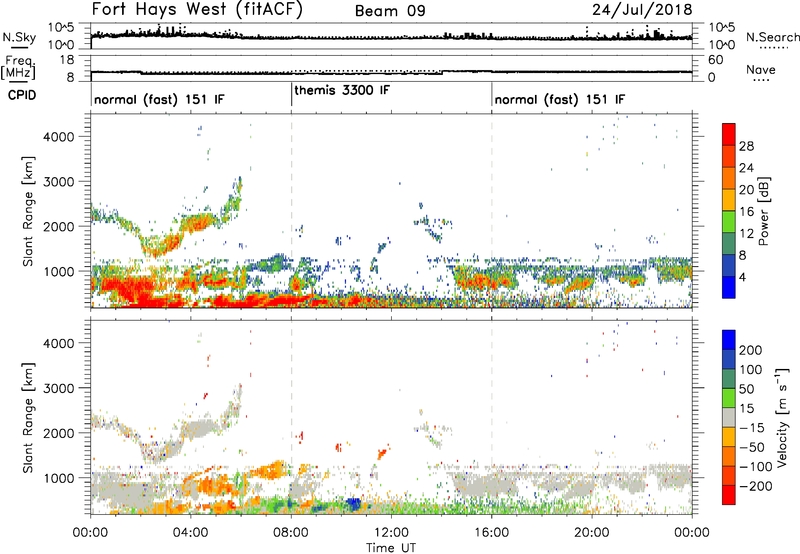The image size is (800, 554).
Task: Click the 'Slant Range [km]' label of power panel
Action: tap(28, 211)
